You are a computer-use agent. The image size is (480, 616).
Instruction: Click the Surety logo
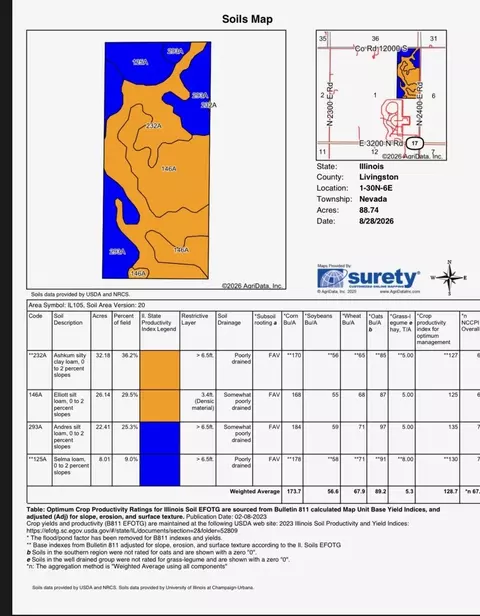368,279
